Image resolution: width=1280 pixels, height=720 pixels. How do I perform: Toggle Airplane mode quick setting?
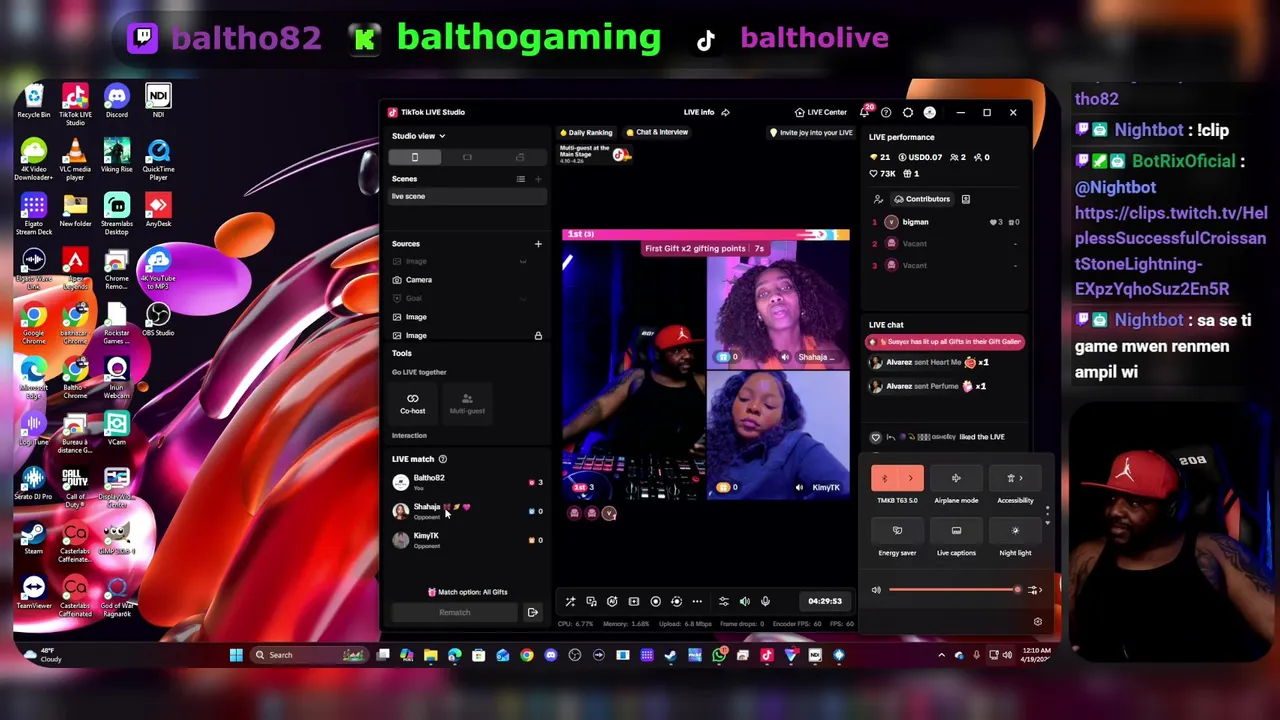pyautogui.click(x=956, y=479)
